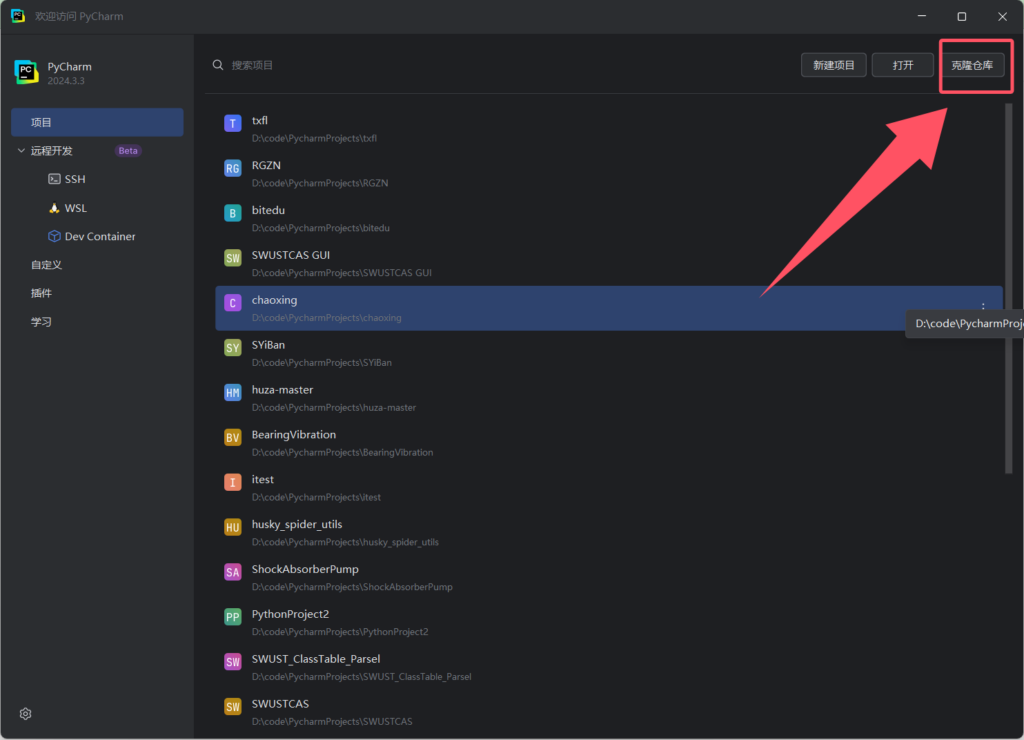Viewport: 1024px width, 740px height.
Task: Click the BearingVibration project BV icon
Action: tap(233, 438)
